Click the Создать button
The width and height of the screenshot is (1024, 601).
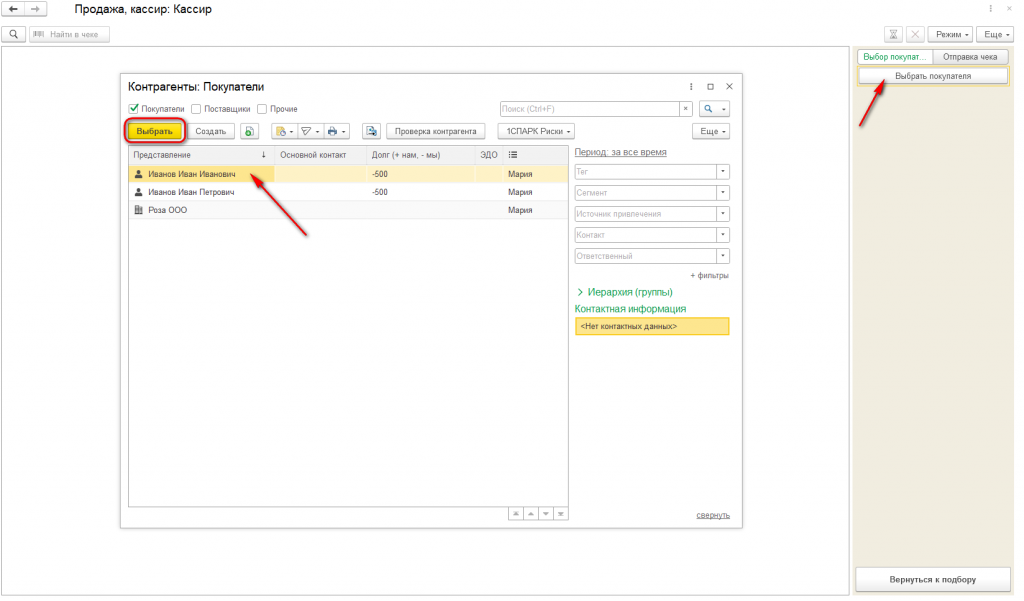tap(211, 131)
